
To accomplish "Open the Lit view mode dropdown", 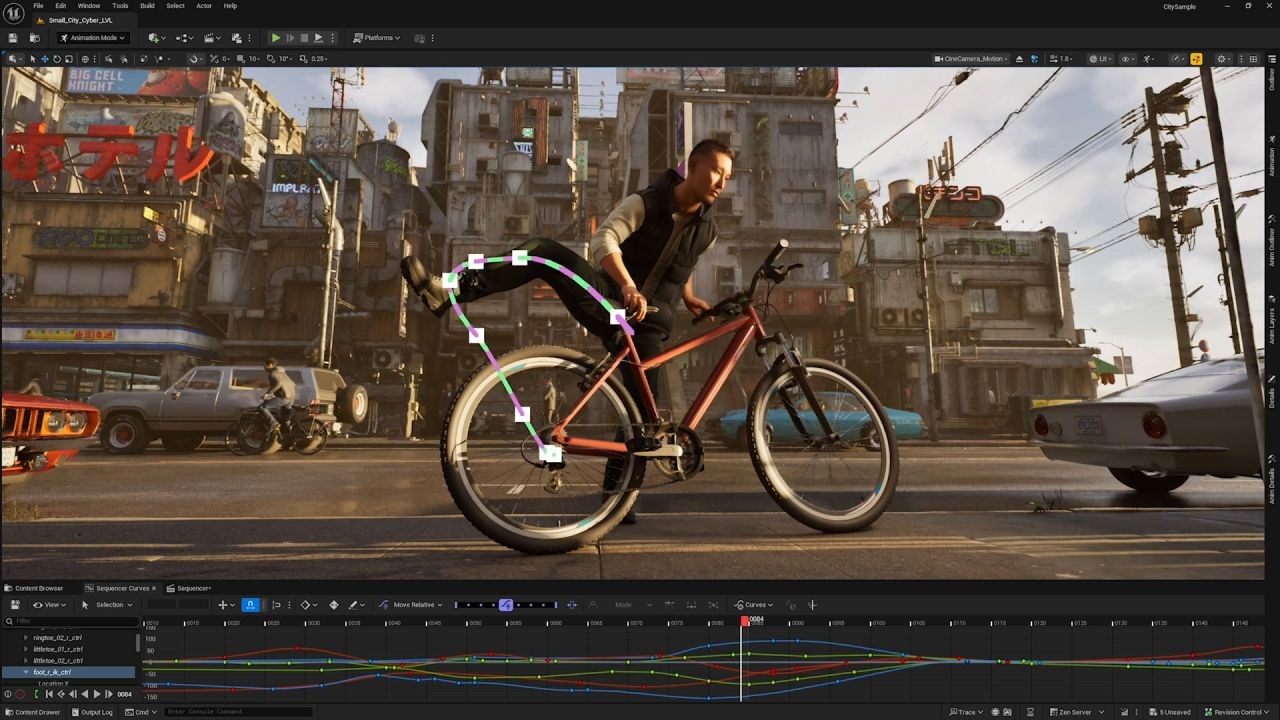I will point(1102,59).
